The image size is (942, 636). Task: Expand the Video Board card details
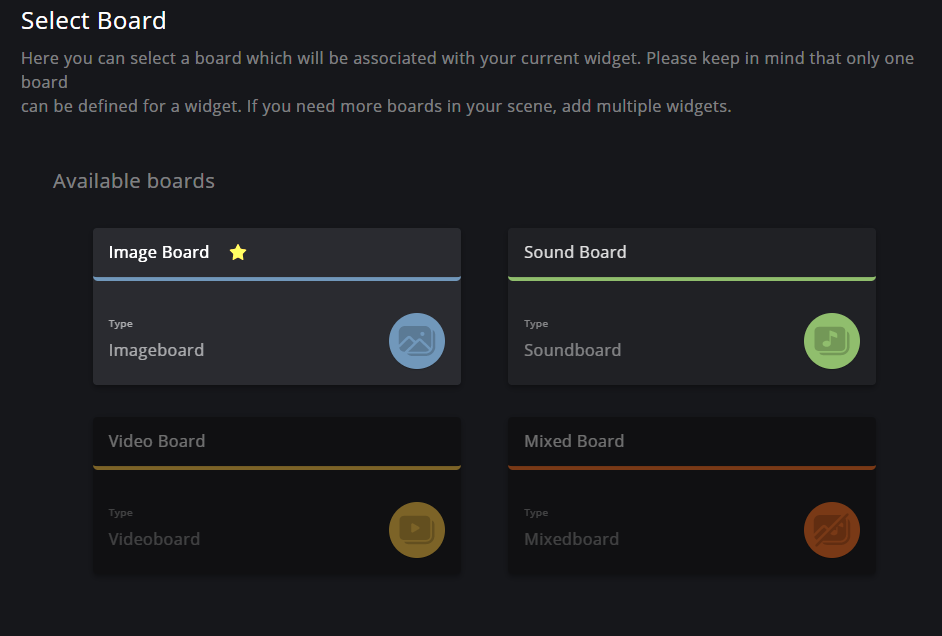[x=277, y=441]
